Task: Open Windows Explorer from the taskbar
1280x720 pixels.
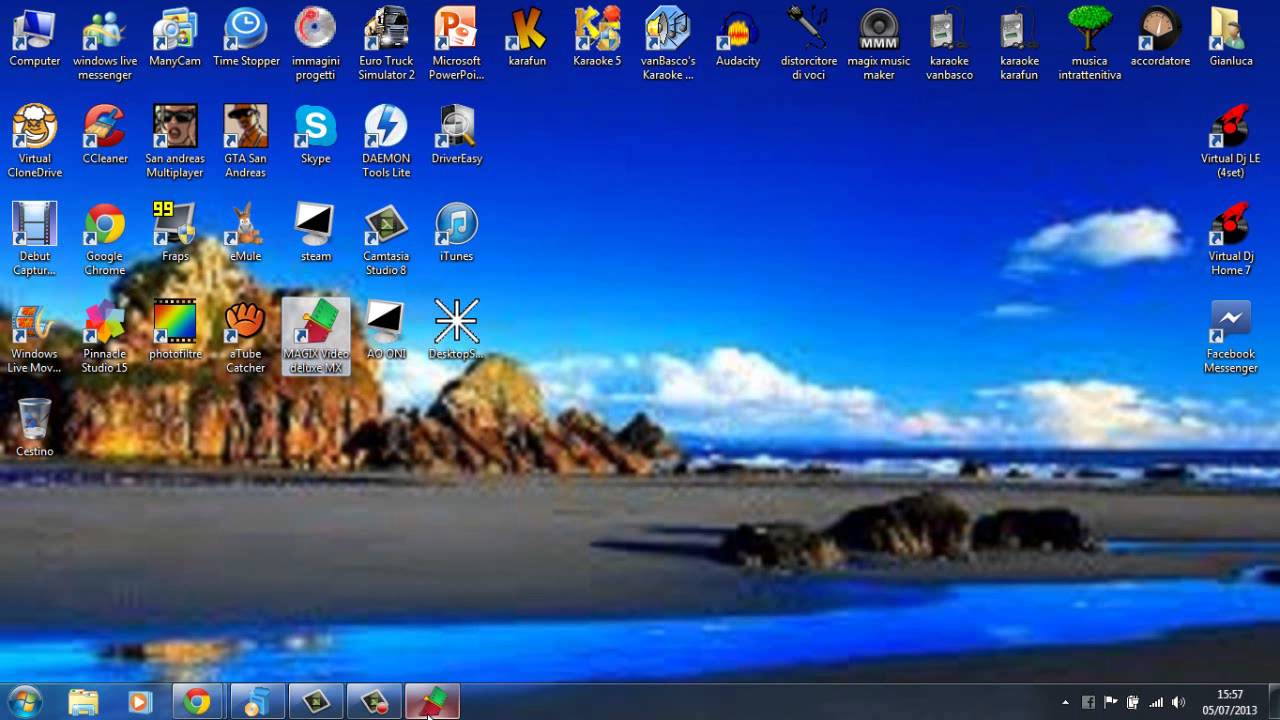Action: (x=83, y=702)
